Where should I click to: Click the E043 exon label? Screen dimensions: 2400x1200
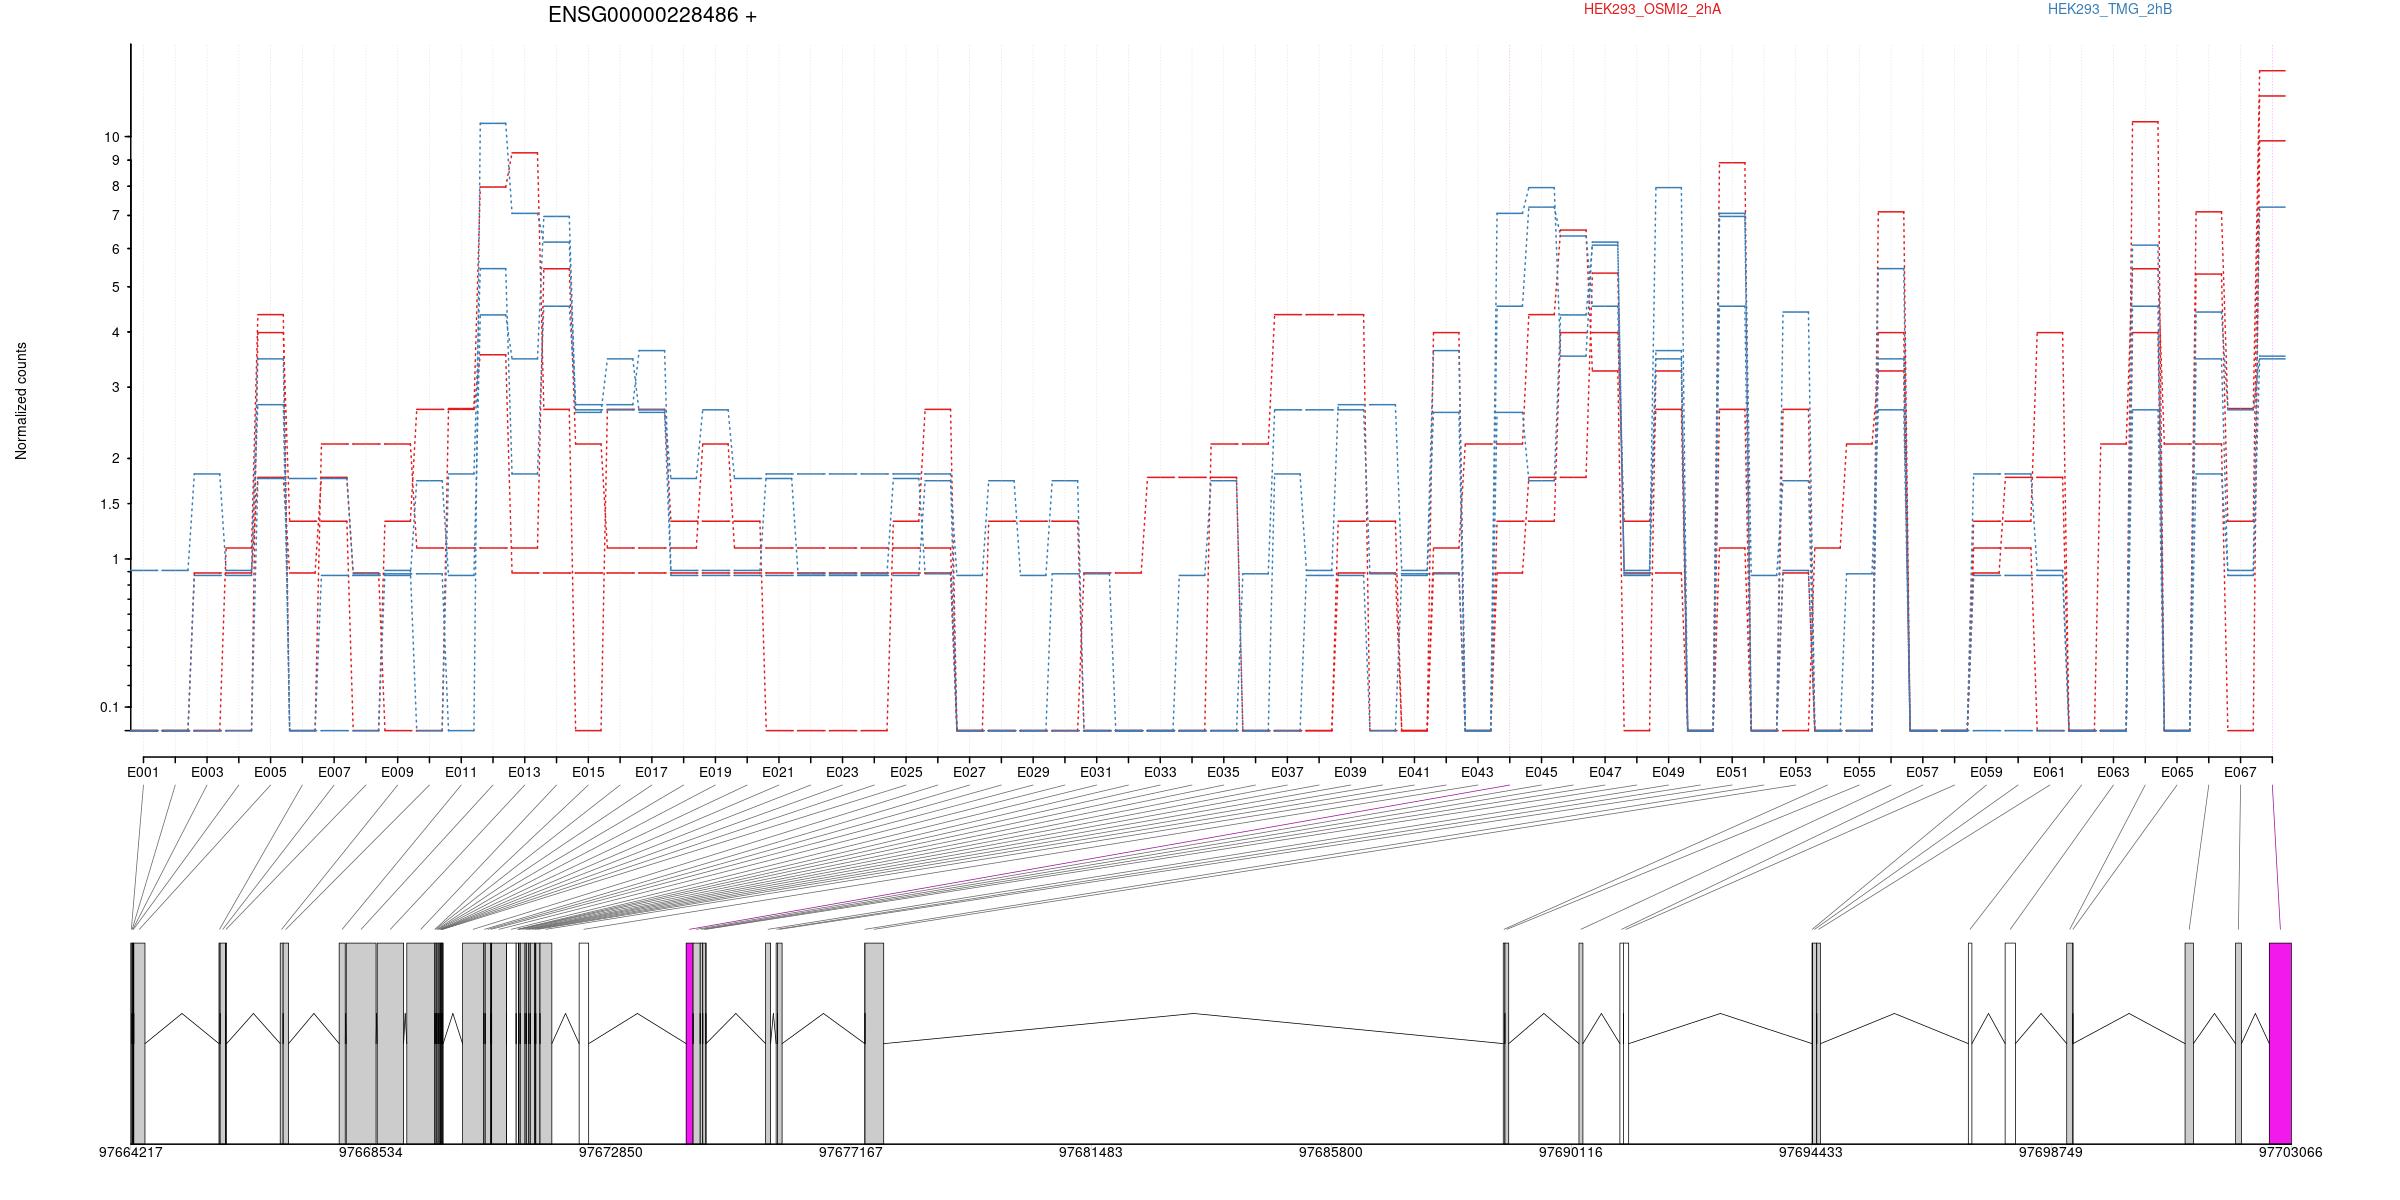click(1477, 773)
